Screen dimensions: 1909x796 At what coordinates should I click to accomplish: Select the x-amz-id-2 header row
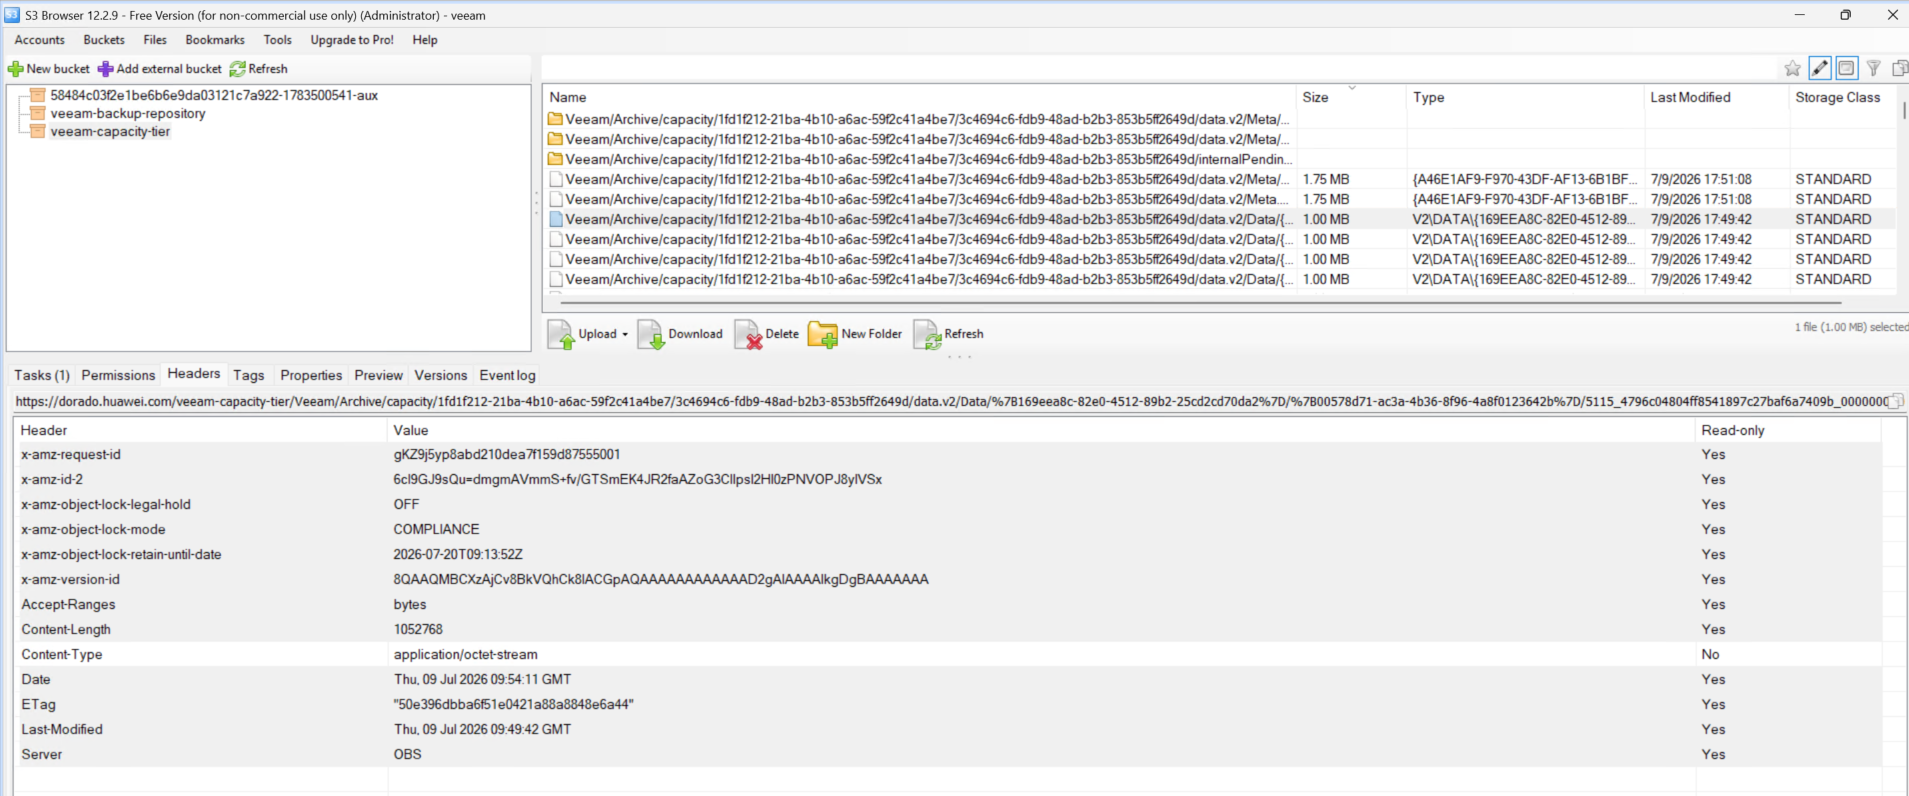pyautogui.click(x=948, y=479)
